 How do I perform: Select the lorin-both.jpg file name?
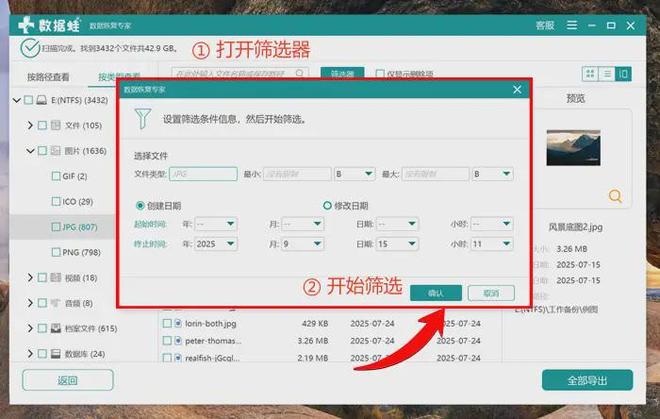210,323
